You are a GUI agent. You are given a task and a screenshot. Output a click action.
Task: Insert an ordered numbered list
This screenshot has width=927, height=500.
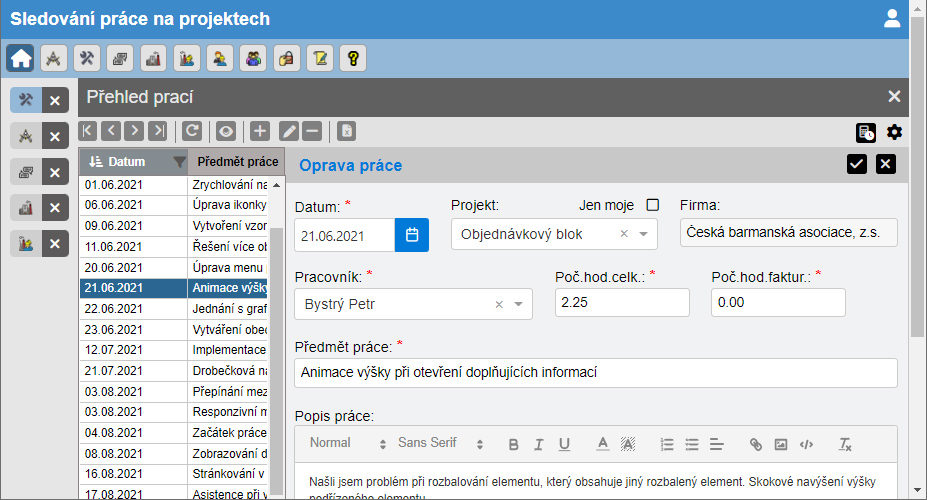667,444
